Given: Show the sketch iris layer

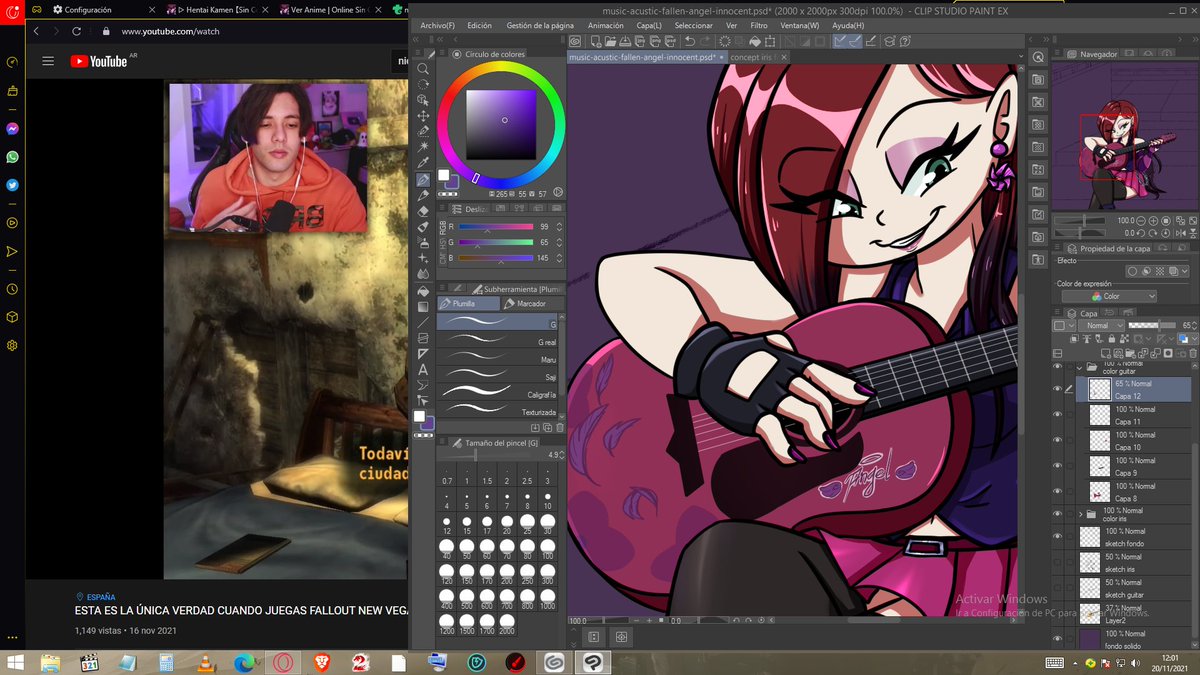Looking at the screenshot, I should coord(1057,562).
